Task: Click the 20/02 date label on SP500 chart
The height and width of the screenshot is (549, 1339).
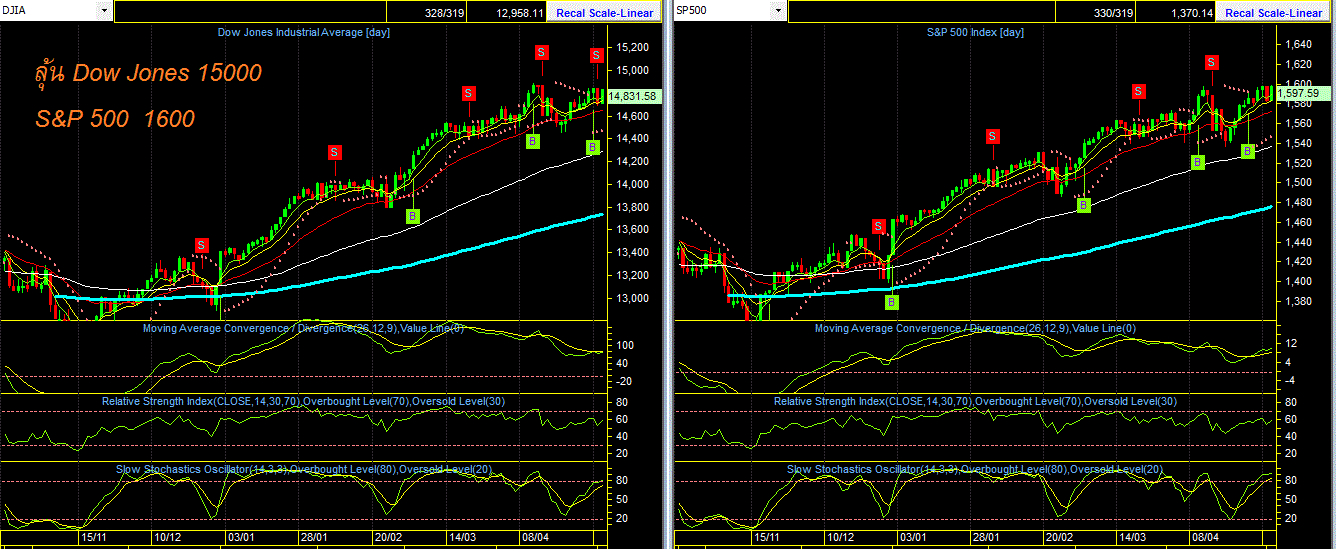Action: 1059,537
